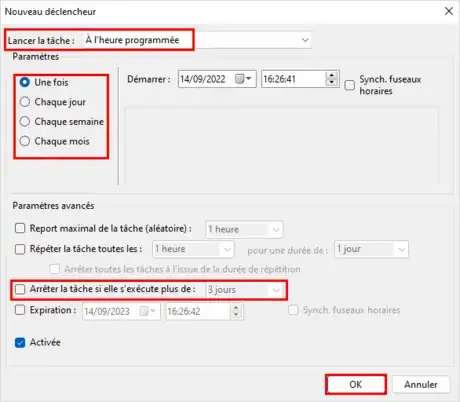
Task: Check Report maximal de la tâche option
Action: coord(20,228)
